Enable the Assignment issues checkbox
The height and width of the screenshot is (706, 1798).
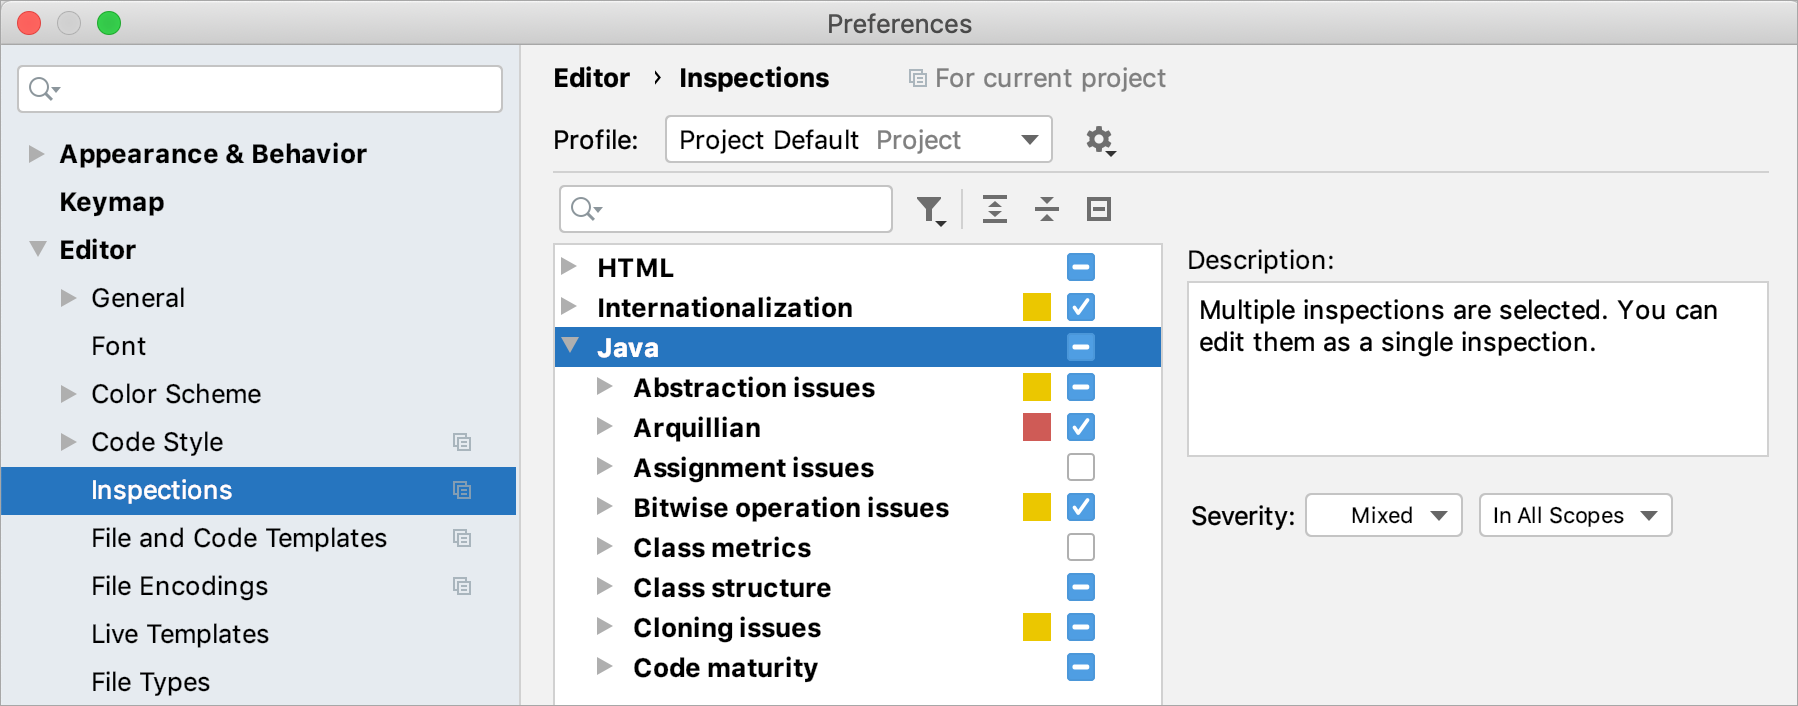click(x=1081, y=467)
